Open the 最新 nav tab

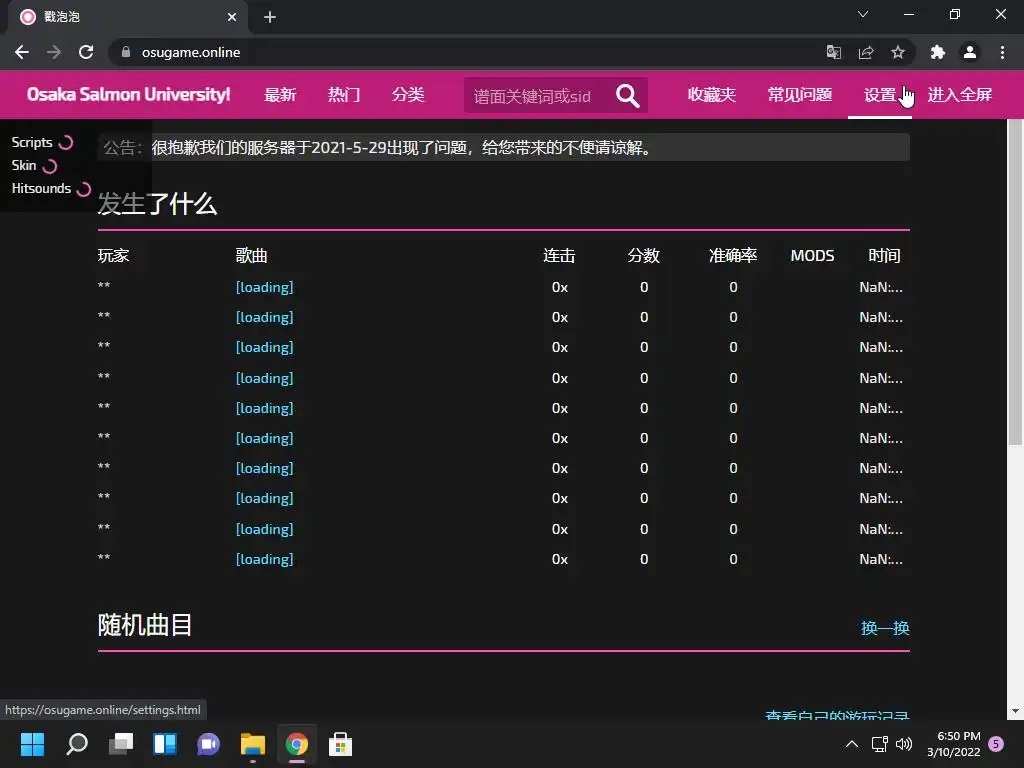pyautogui.click(x=280, y=95)
